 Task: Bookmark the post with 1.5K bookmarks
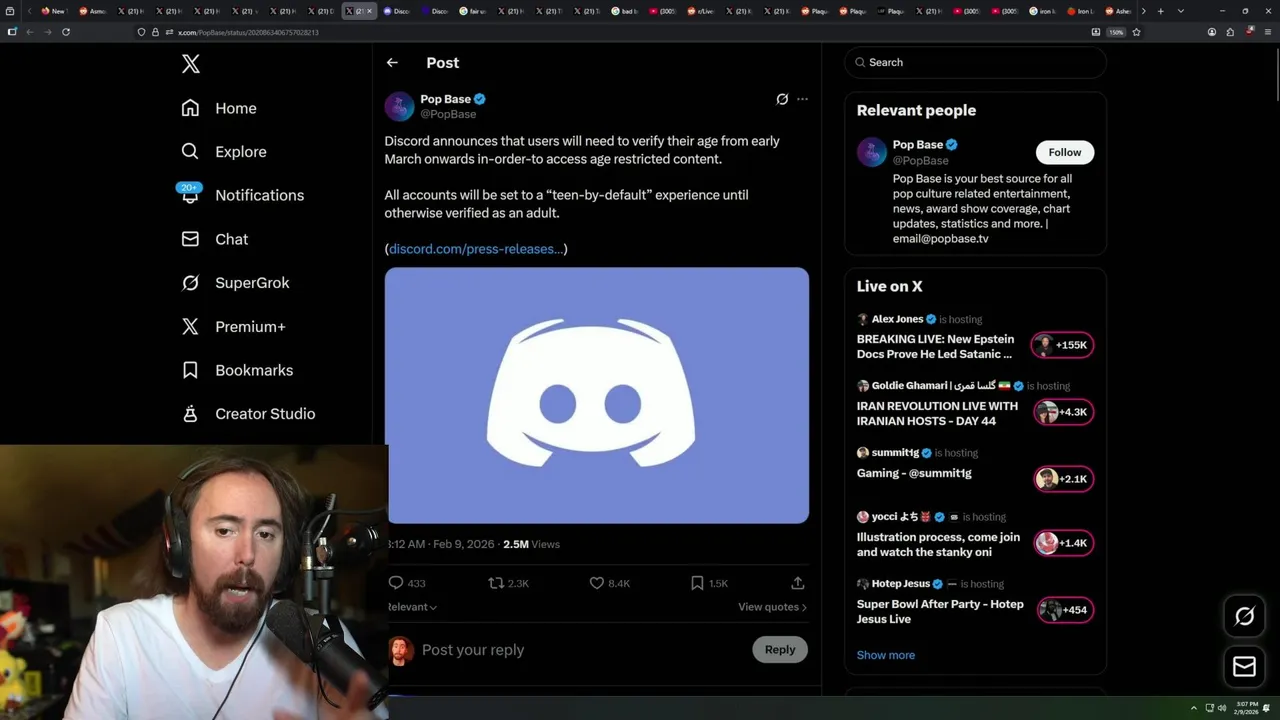pos(697,583)
